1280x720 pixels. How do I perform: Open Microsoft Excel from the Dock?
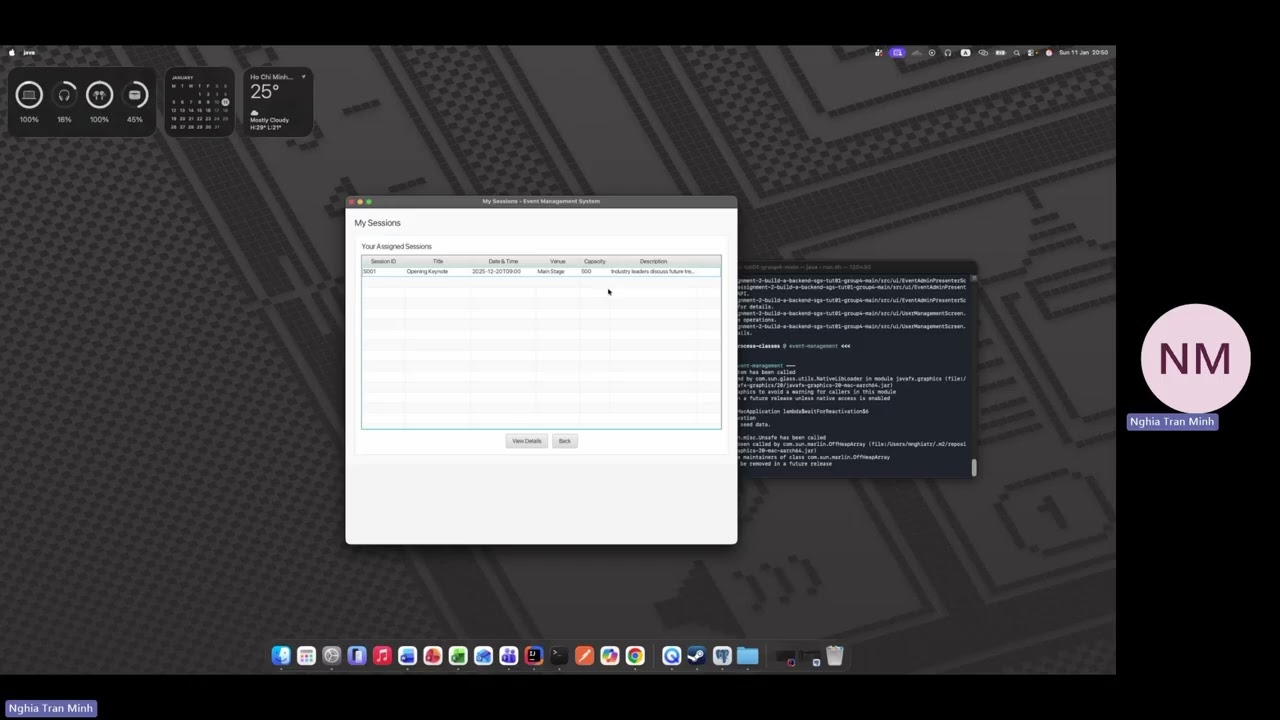tap(458, 656)
